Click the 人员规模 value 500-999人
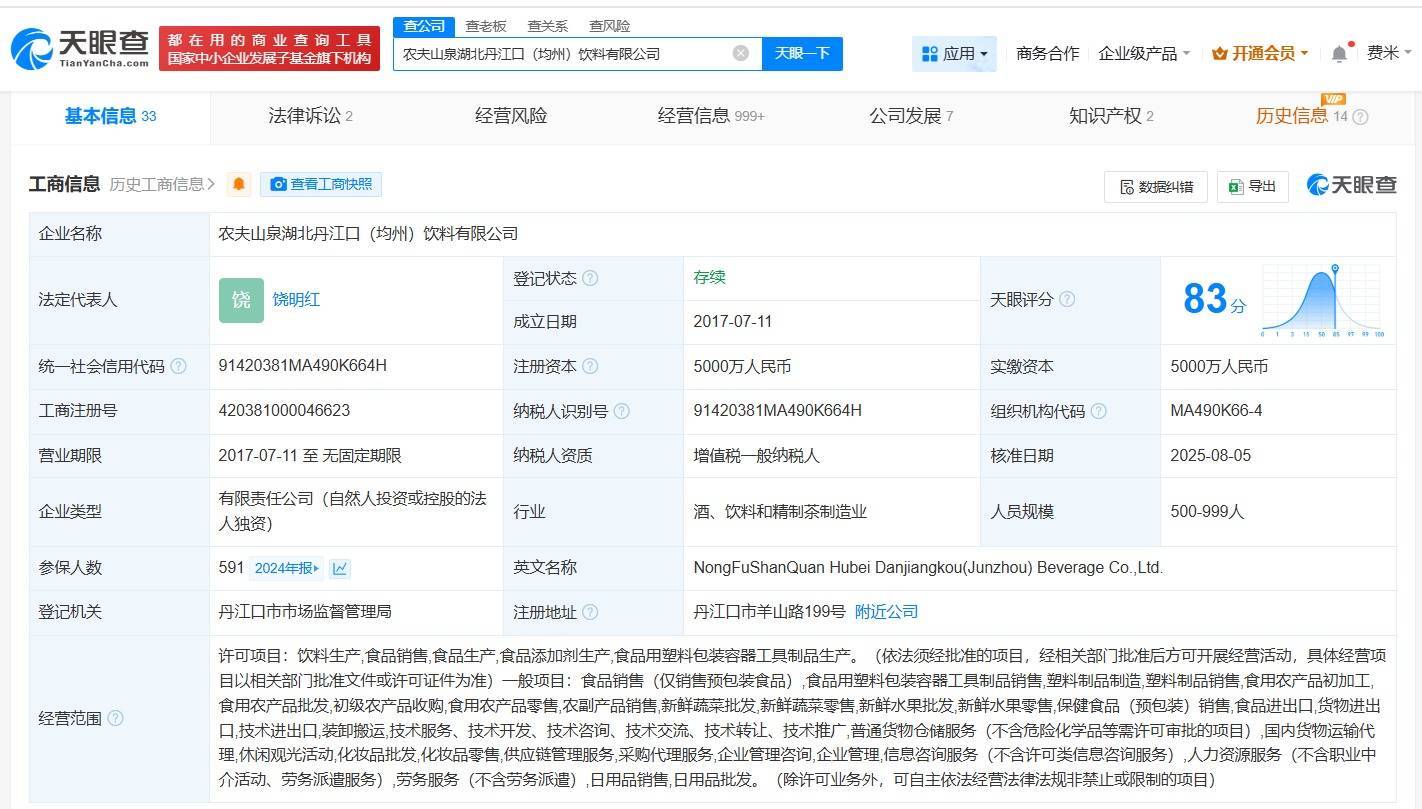The width and height of the screenshot is (1422, 809). pos(1207,511)
